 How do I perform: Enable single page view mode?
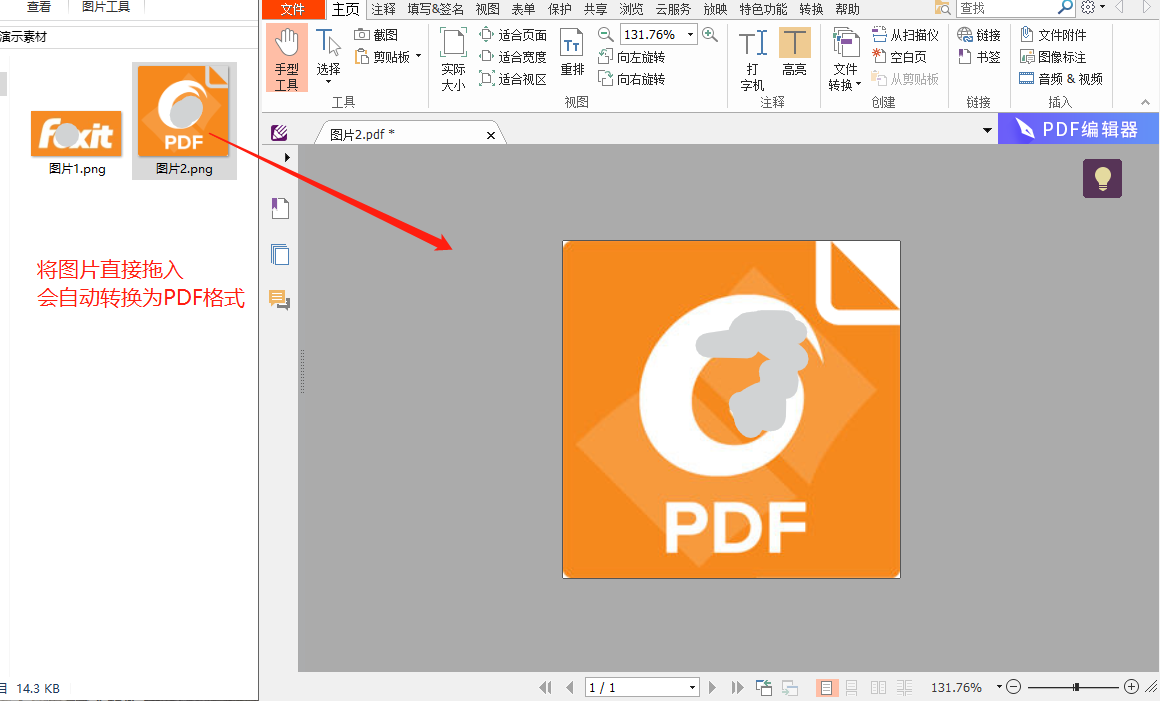click(x=827, y=688)
